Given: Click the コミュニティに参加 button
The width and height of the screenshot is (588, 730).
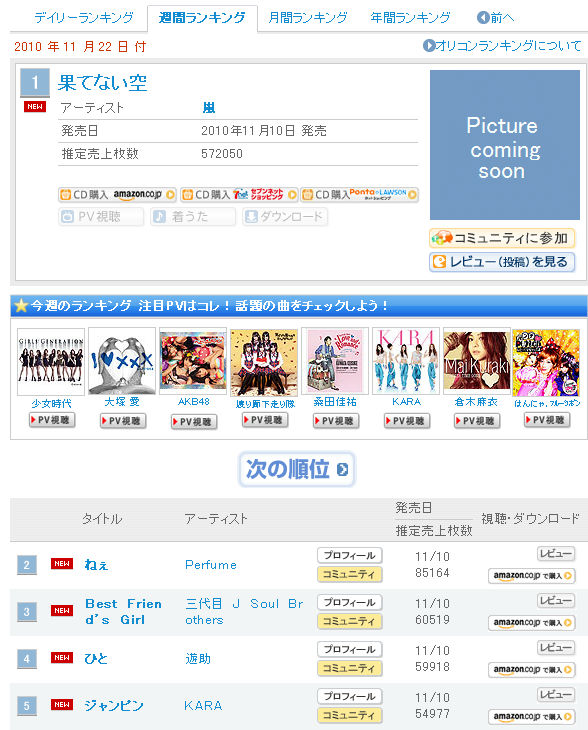Looking at the screenshot, I should coord(502,238).
